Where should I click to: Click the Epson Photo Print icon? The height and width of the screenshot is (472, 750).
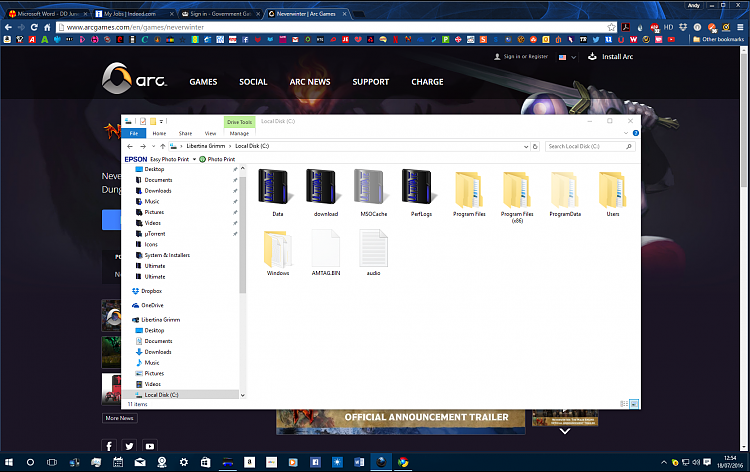(x=202, y=159)
